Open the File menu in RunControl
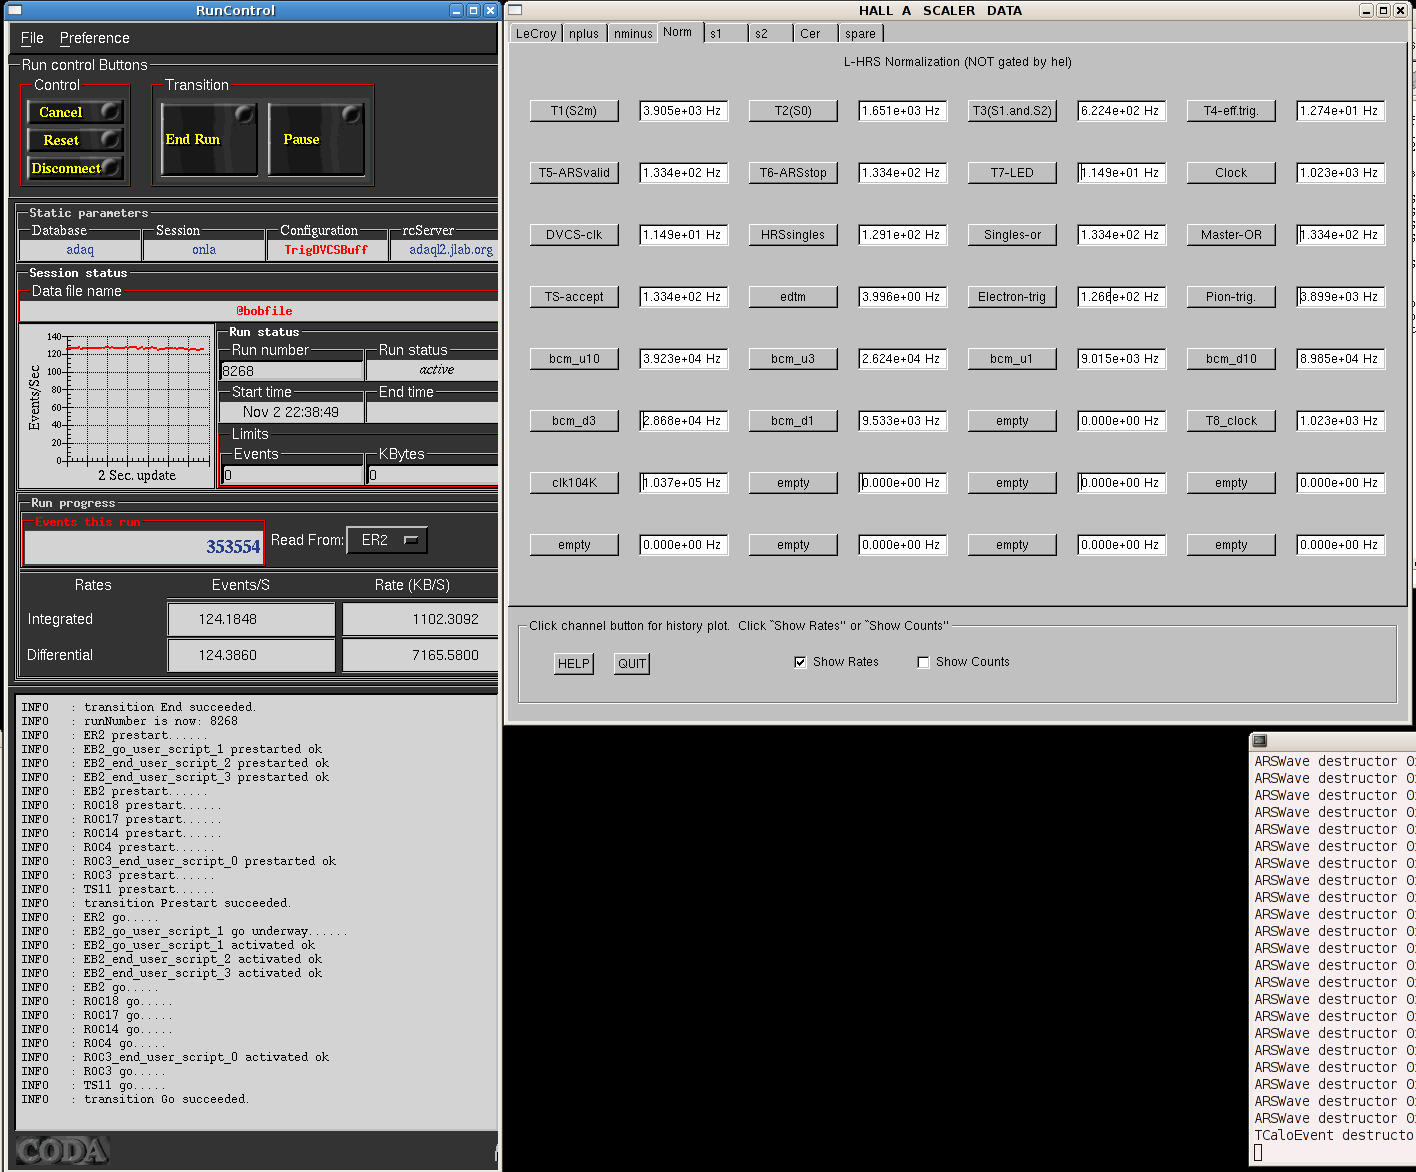This screenshot has width=1416, height=1172. coord(32,38)
